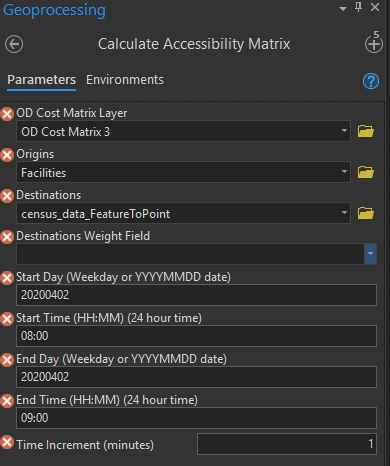This screenshot has height=466, width=390.
Task: Edit the End Time field 09:00
Action: pos(196,418)
